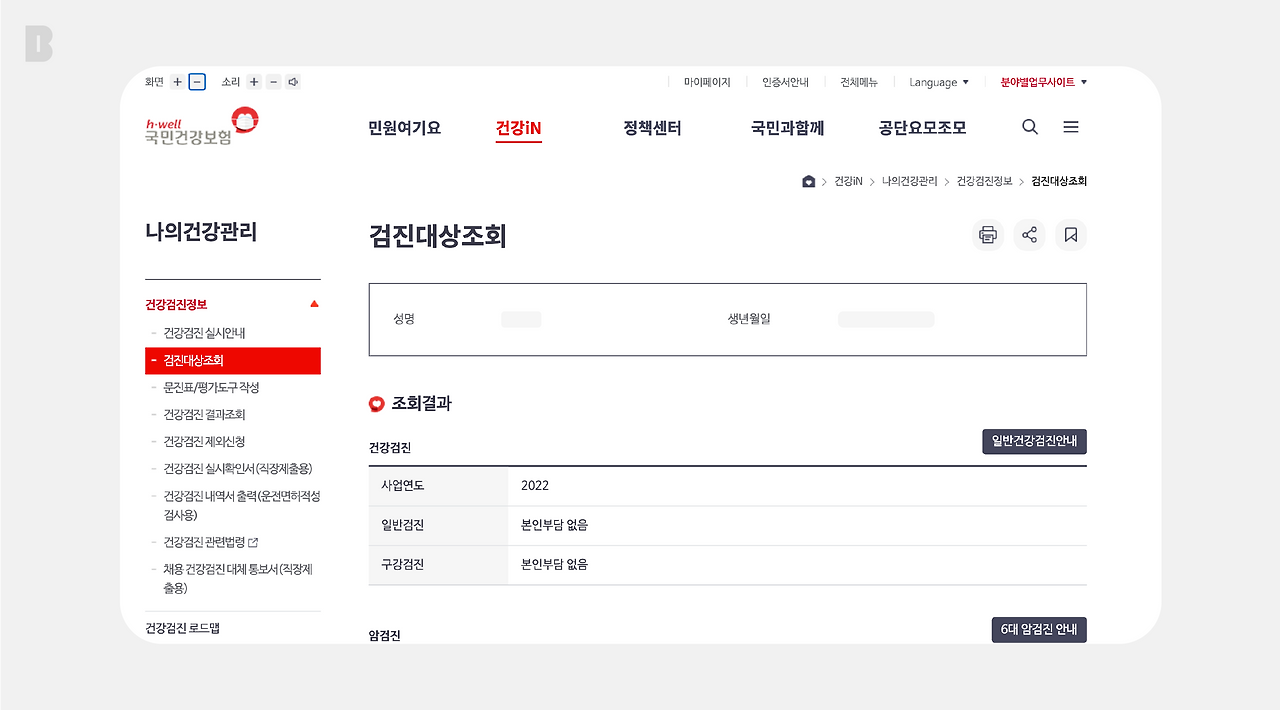1280x710 pixels.
Task: Click the home icon in the breadcrumb
Action: [809, 181]
